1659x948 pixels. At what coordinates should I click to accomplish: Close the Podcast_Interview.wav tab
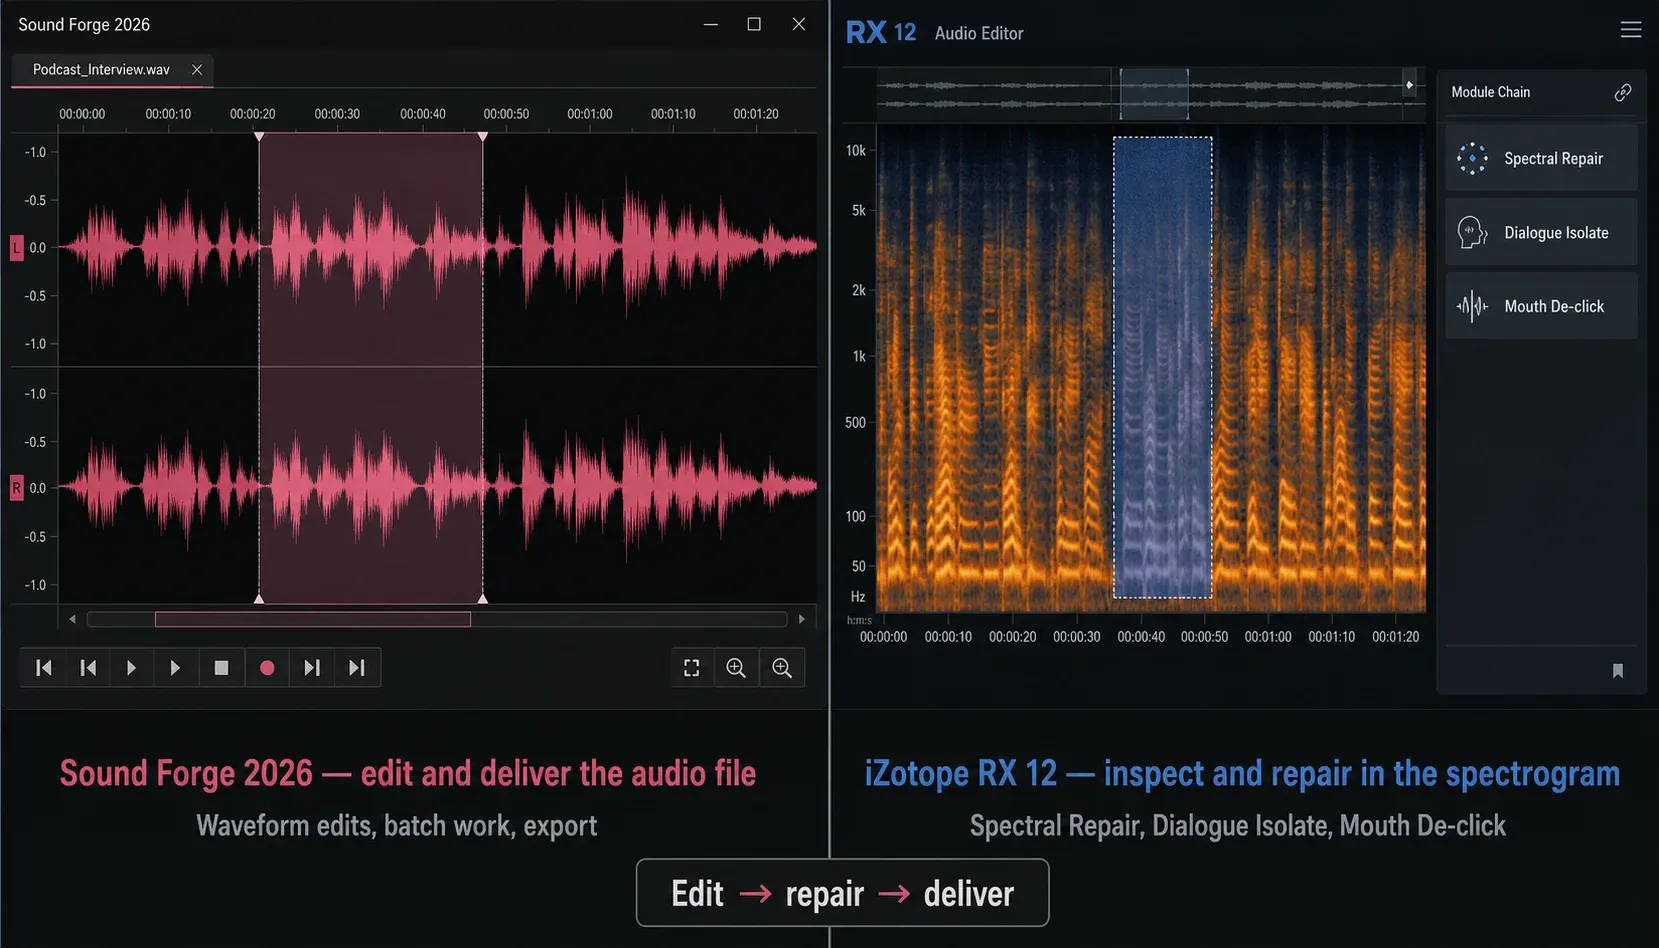click(x=197, y=70)
